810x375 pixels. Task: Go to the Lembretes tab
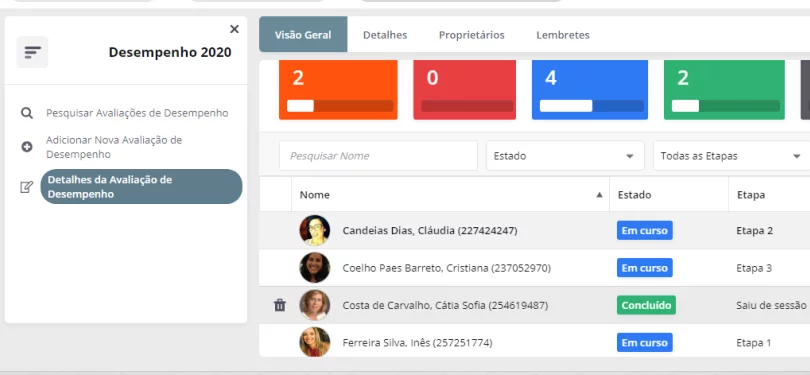coord(563,35)
